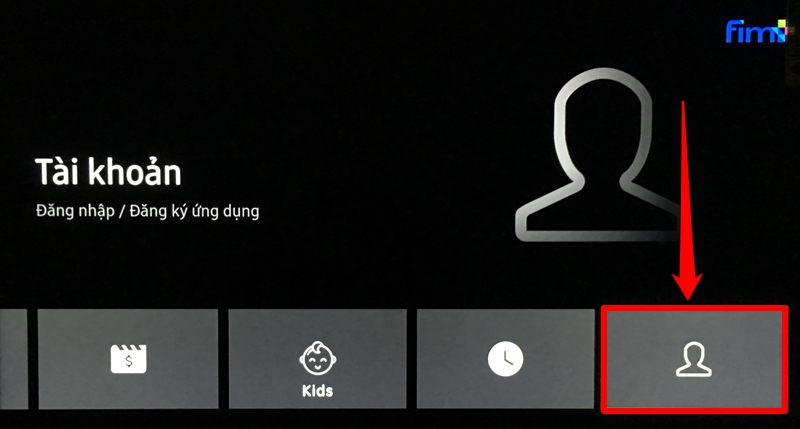Select the account person icon in menu
Screen dimensions: 800x429
point(694,360)
